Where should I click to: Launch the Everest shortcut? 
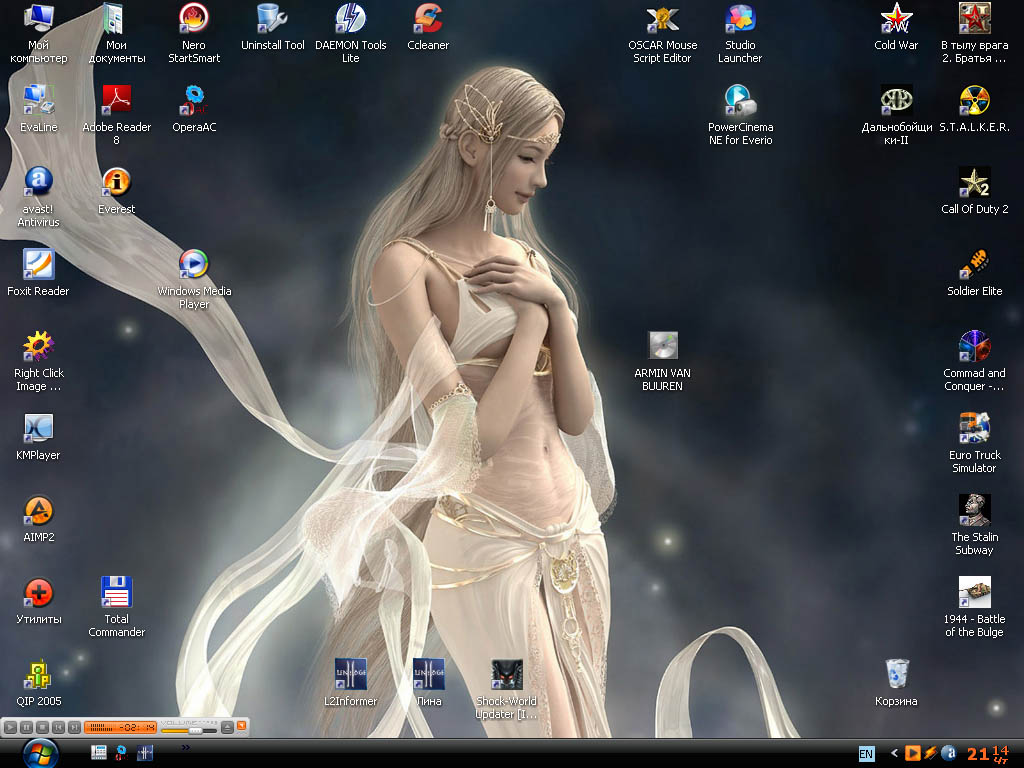pos(116,191)
